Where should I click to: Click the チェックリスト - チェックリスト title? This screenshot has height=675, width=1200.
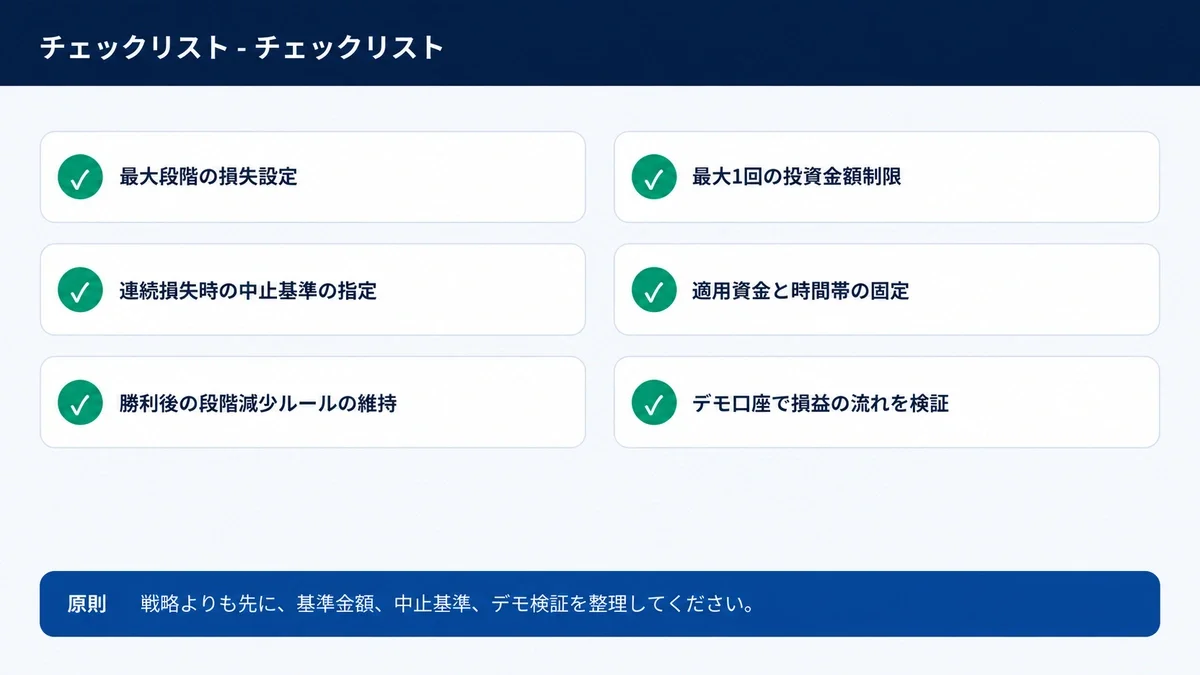(x=242, y=47)
